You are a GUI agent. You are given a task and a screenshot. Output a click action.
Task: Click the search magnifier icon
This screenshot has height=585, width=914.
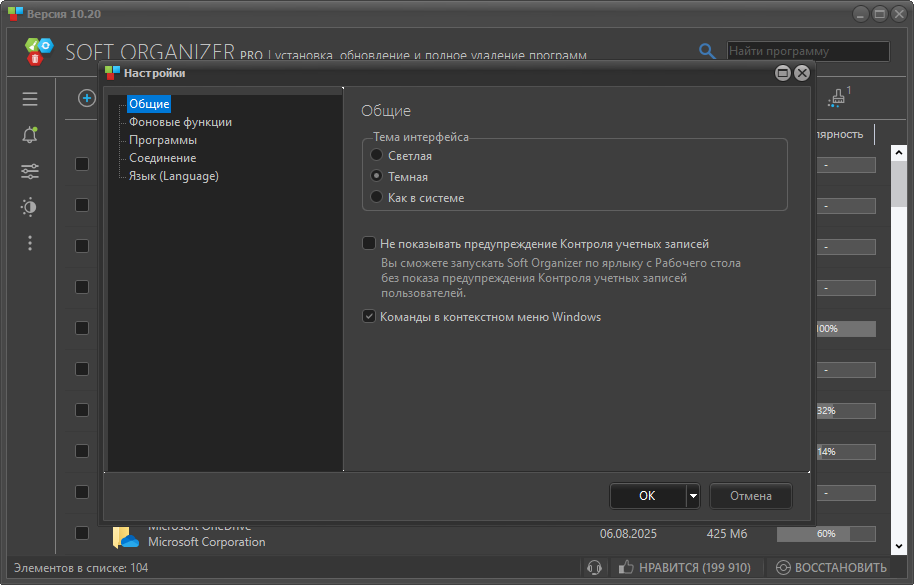coord(707,50)
